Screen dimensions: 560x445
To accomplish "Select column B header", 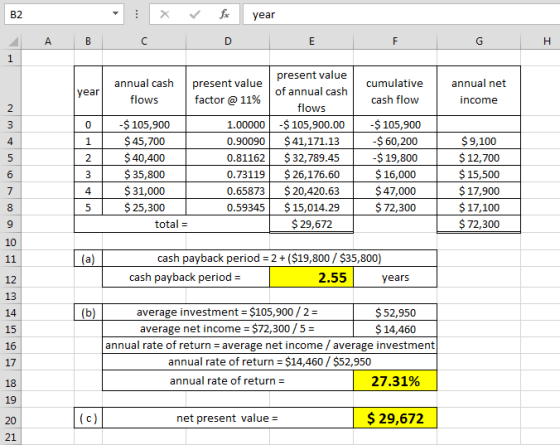I will 88,41.
